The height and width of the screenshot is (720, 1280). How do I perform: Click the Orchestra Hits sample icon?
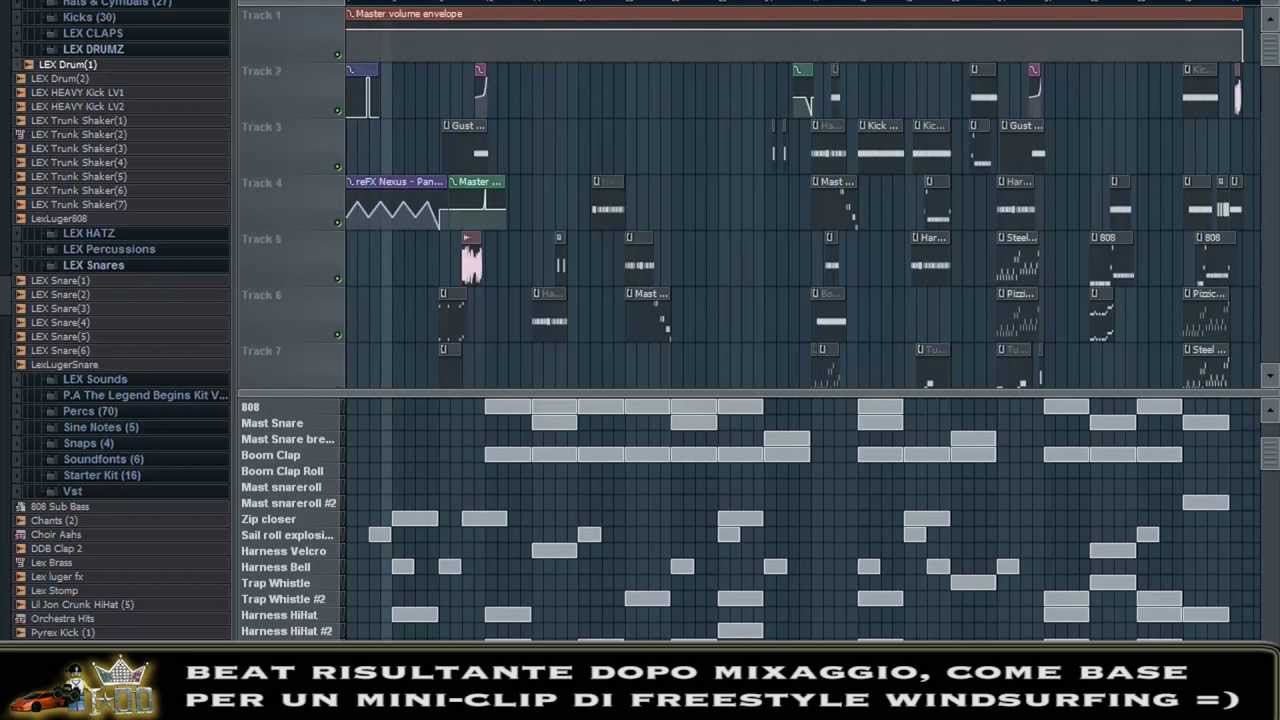tap(21, 619)
